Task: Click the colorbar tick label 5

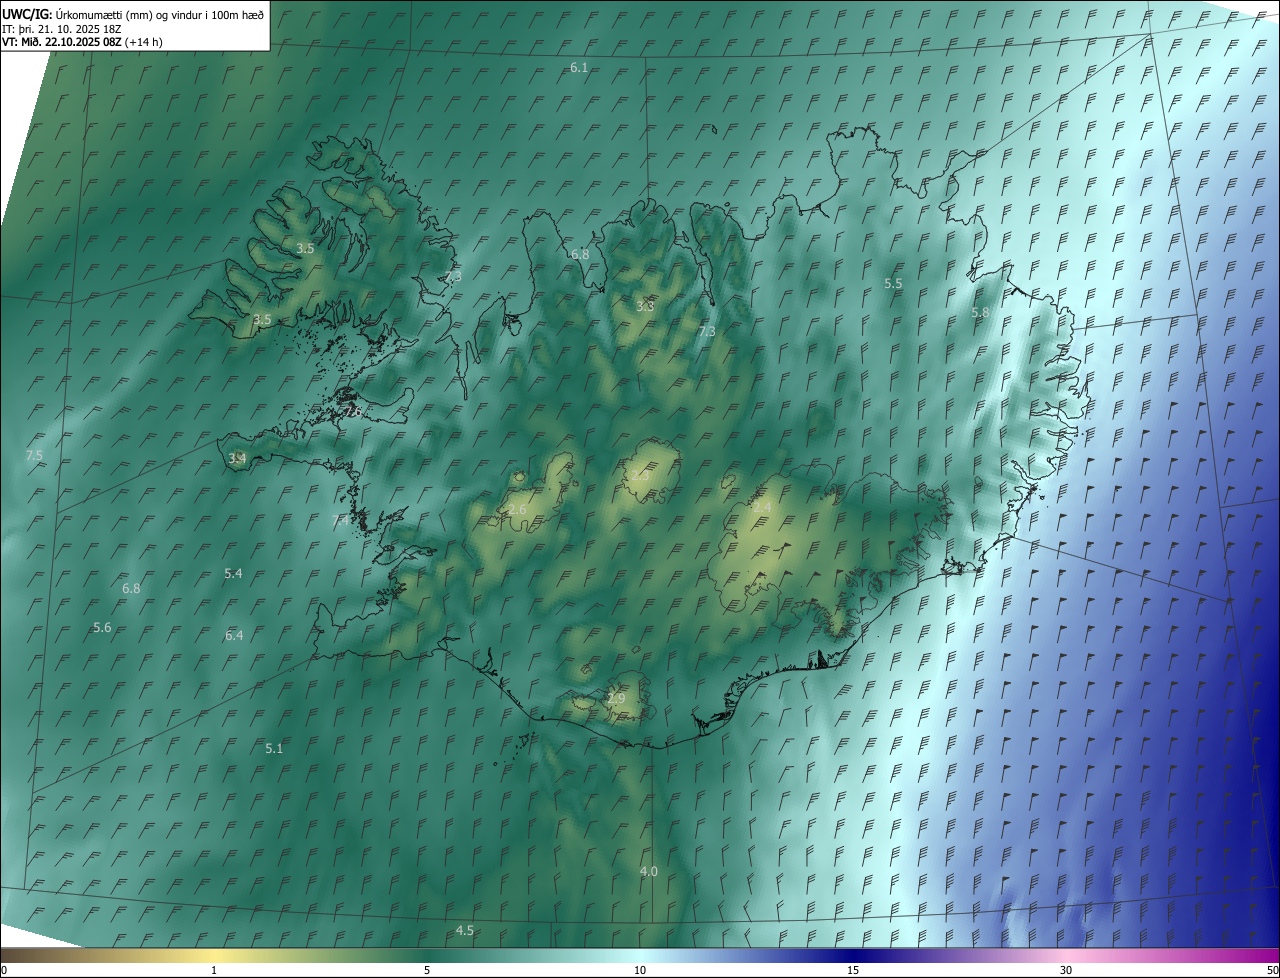Action: [x=427, y=970]
